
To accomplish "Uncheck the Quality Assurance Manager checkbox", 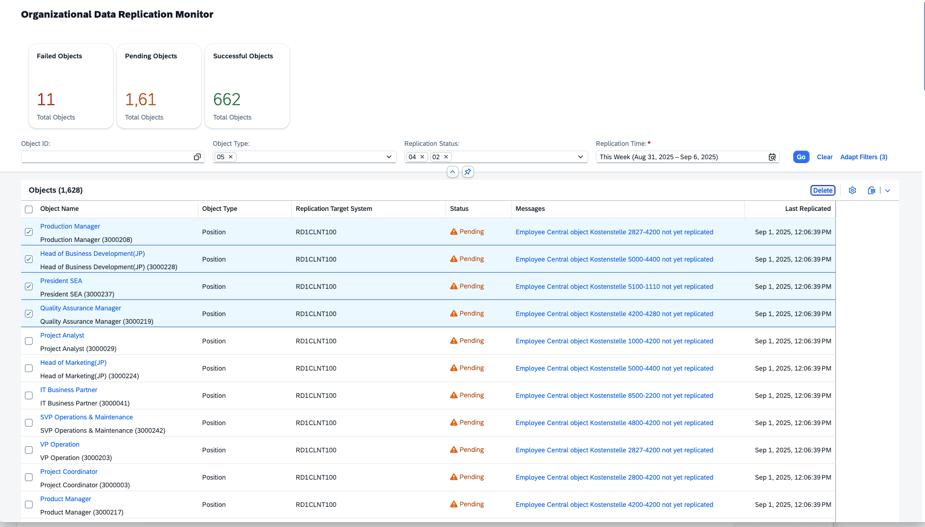I will pos(29,313).
